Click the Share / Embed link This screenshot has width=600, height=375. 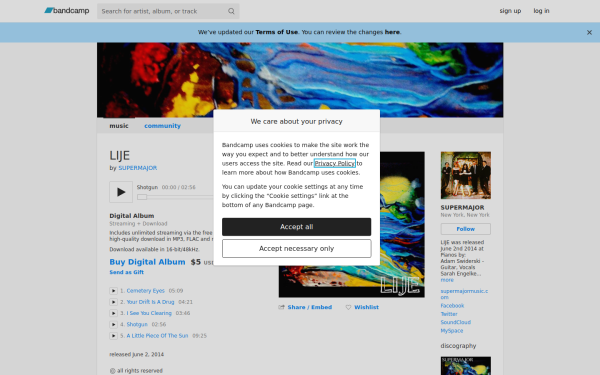(x=310, y=307)
